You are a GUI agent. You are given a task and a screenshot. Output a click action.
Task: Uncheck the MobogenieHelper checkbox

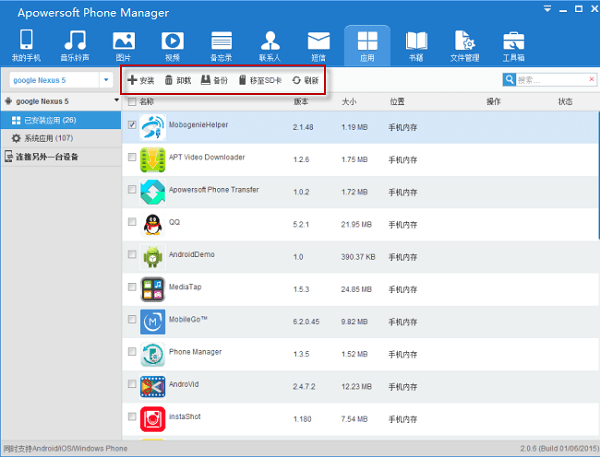pyautogui.click(x=133, y=125)
